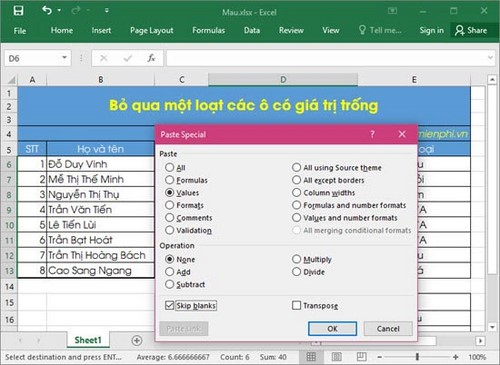
Task: Select the Add operation radio button
Action: (x=170, y=272)
